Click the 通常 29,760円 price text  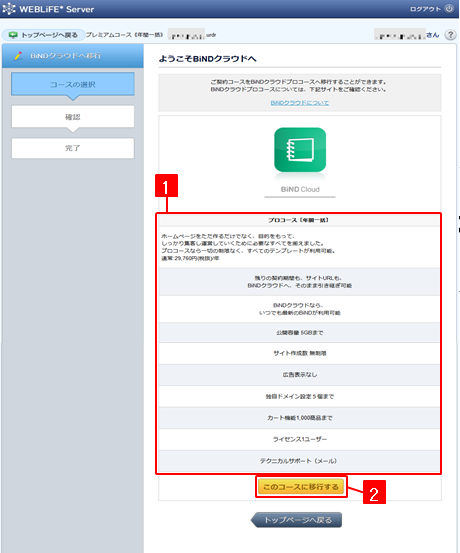point(190,259)
